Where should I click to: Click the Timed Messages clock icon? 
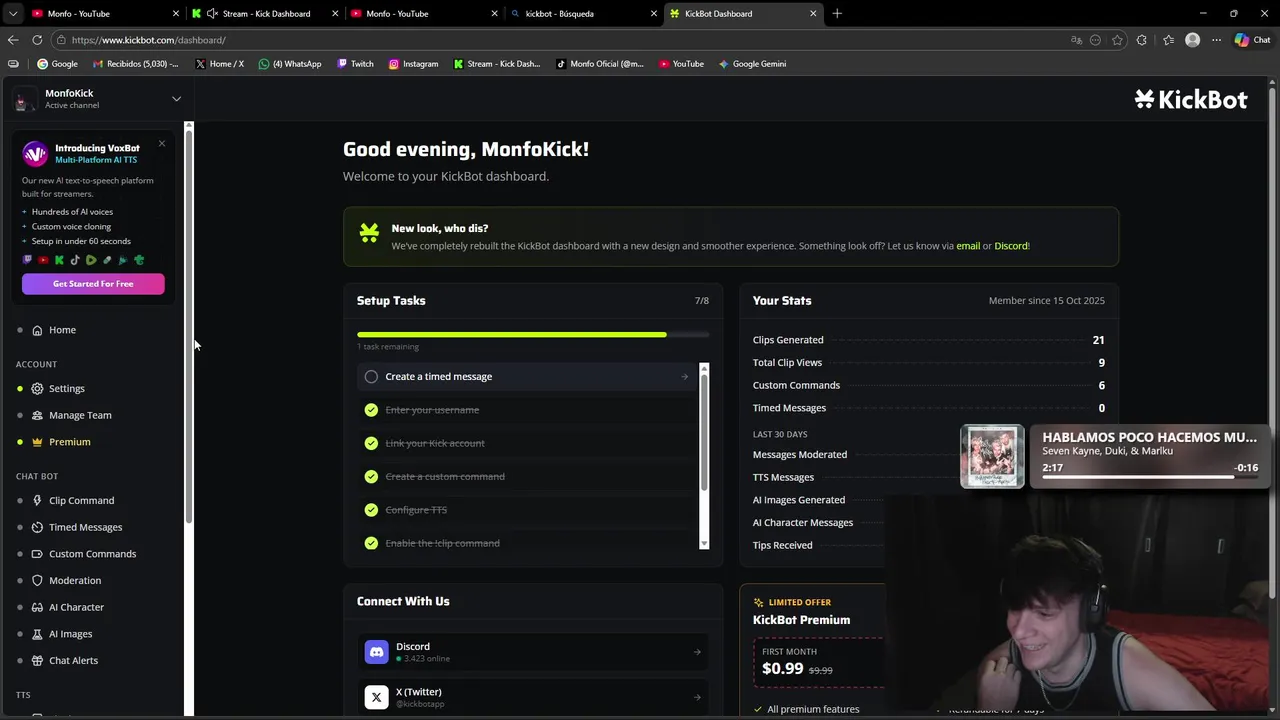coord(37,527)
